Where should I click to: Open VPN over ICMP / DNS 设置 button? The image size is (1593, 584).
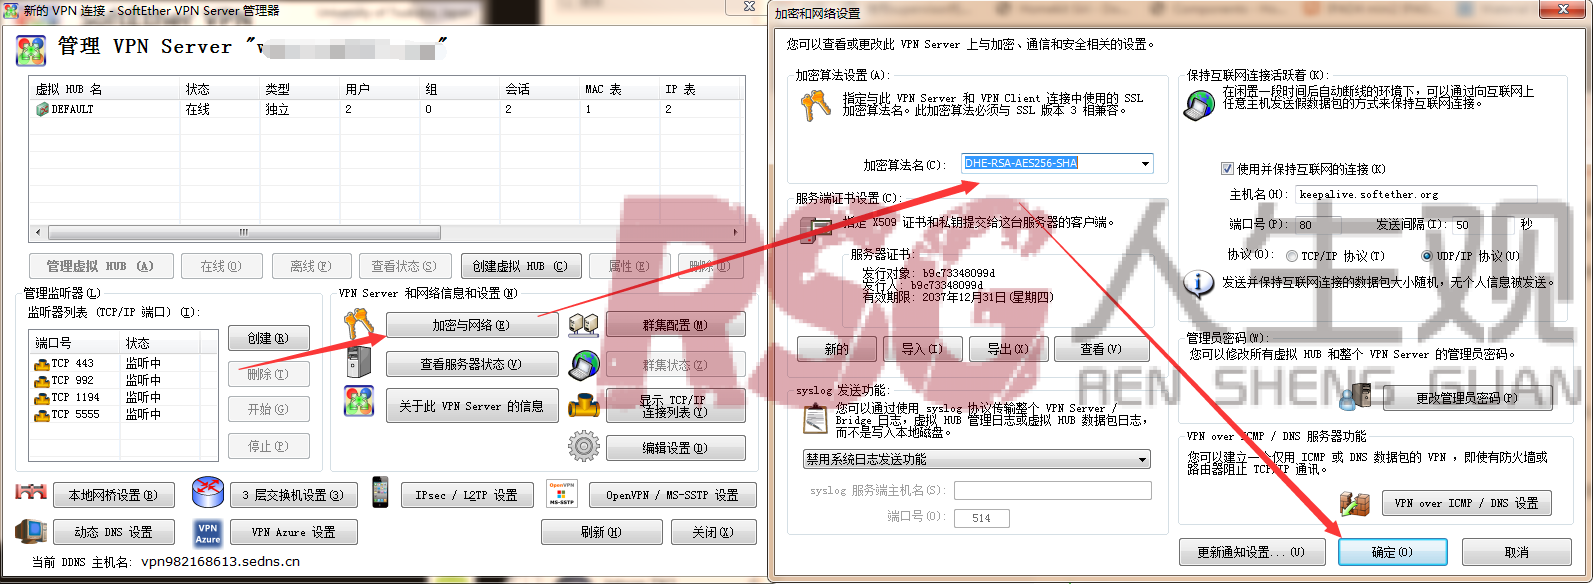coord(1466,503)
